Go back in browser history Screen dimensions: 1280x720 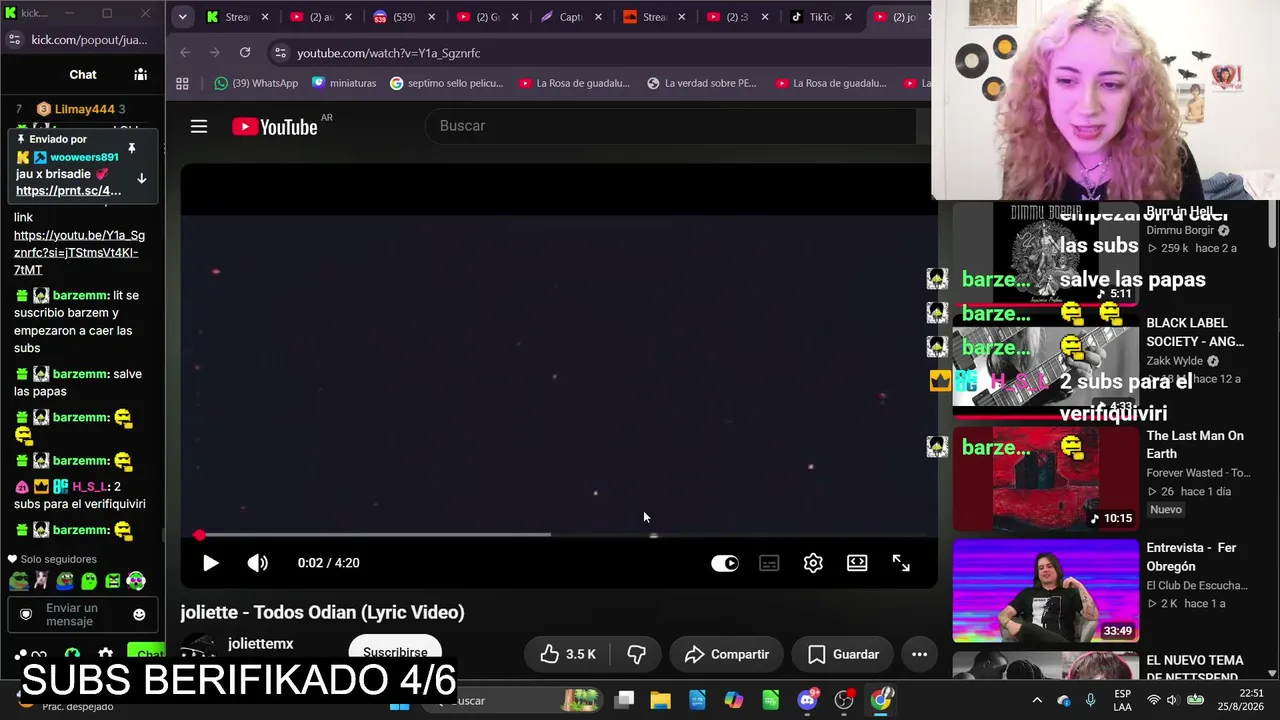(185, 53)
